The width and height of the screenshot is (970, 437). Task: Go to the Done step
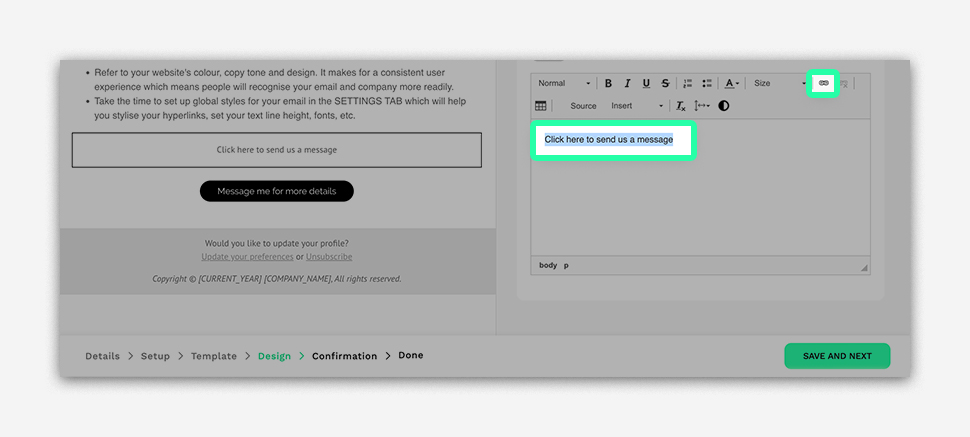tap(411, 355)
